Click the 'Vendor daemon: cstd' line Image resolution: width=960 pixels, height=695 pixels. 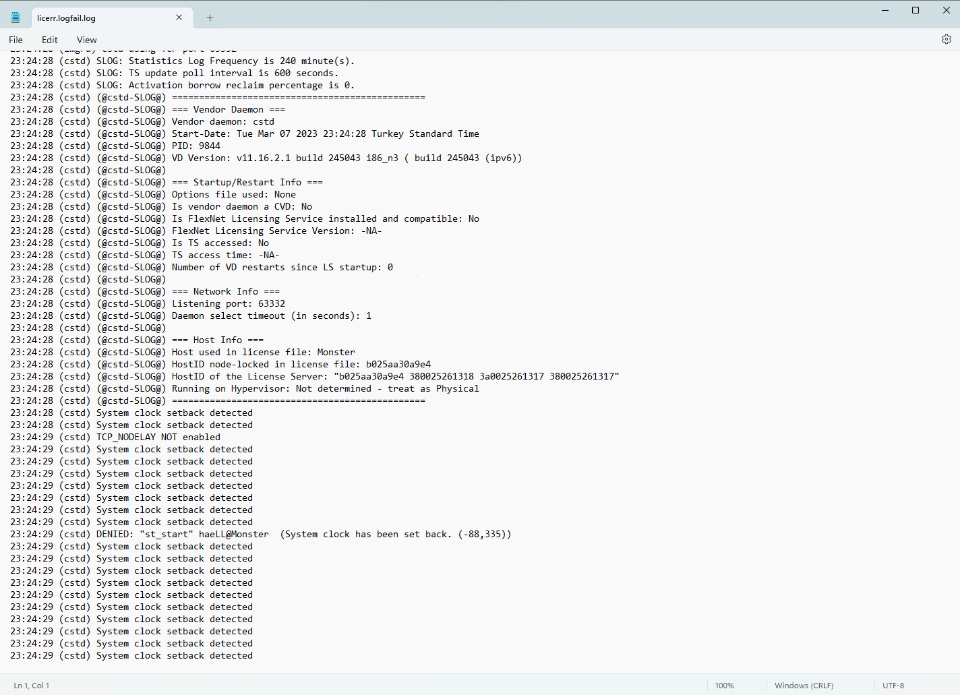[x=142, y=121]
